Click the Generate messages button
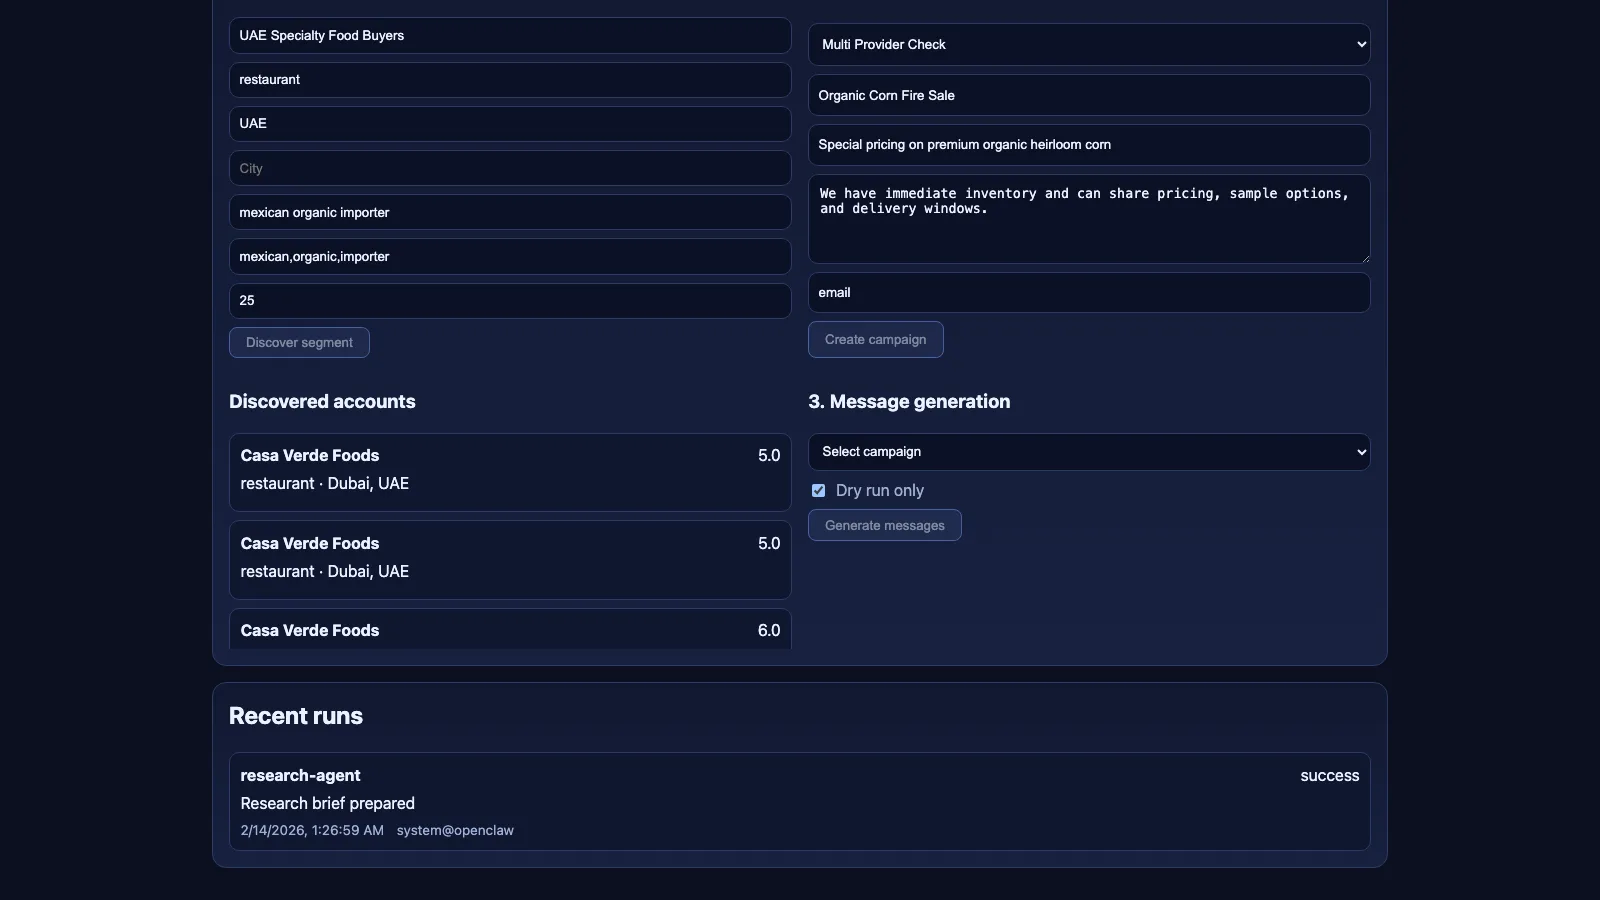The image size is (1600, 900). tap(884, 525)
